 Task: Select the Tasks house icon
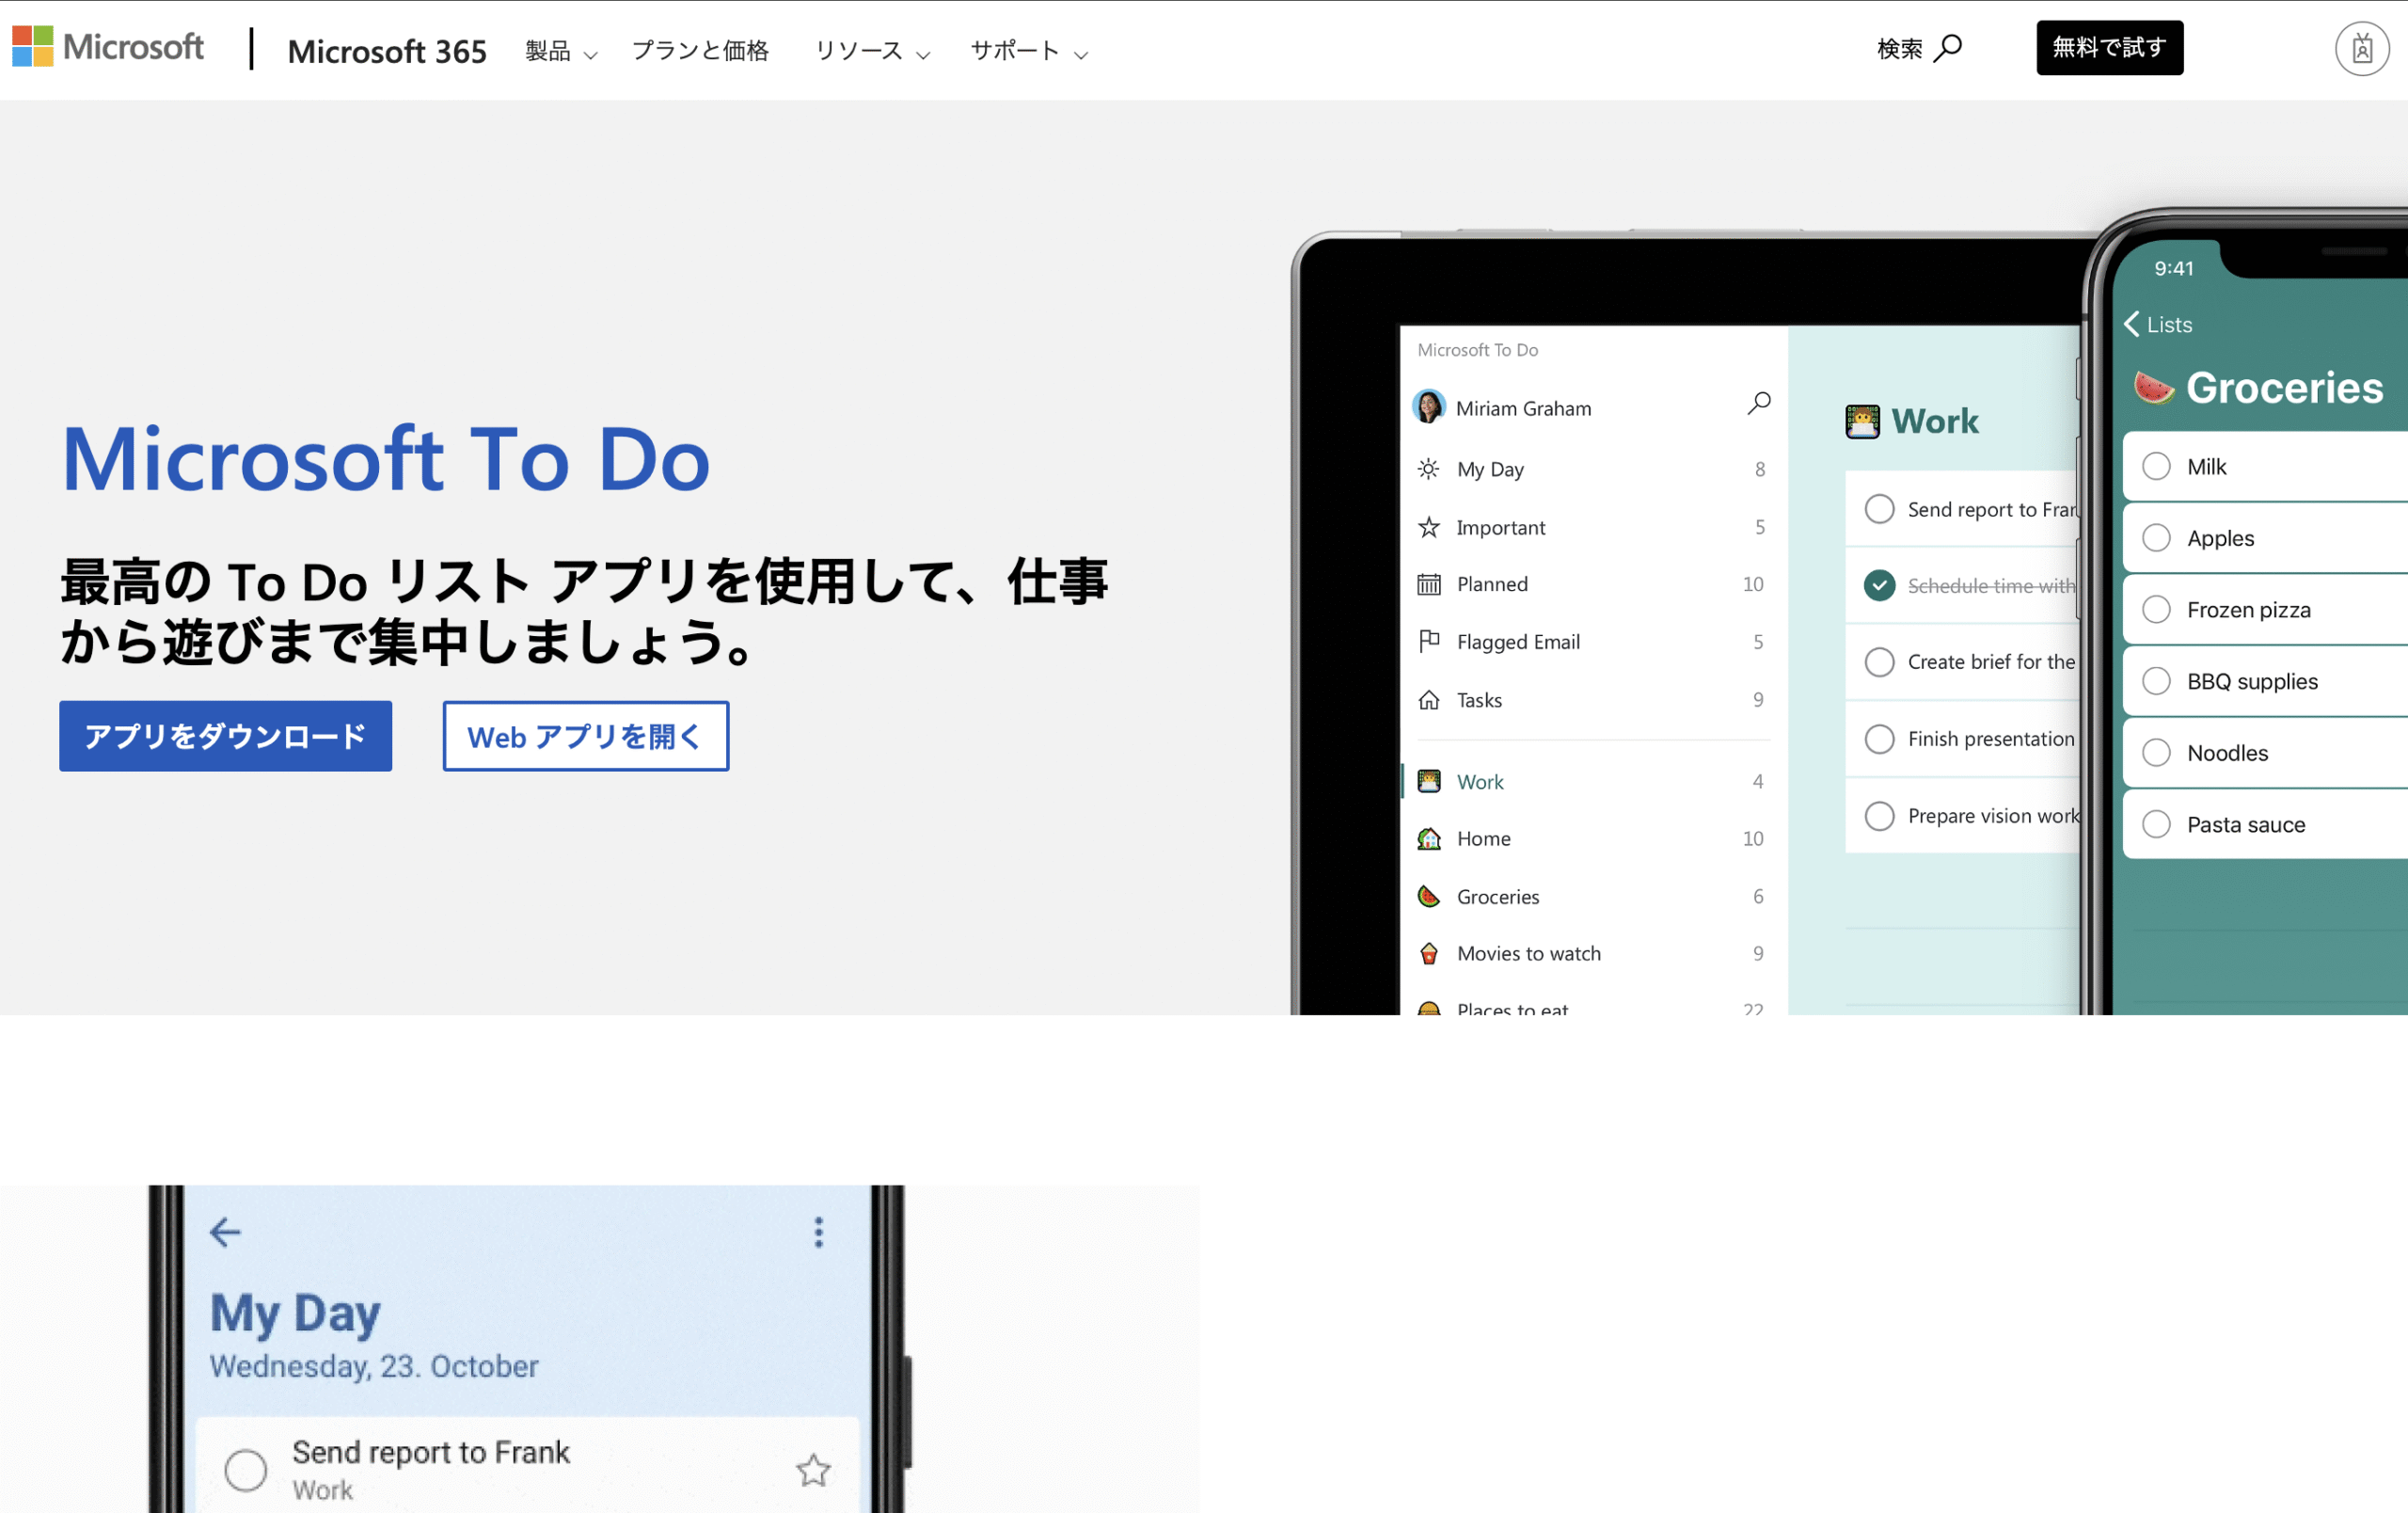[x=1429, y=700]
